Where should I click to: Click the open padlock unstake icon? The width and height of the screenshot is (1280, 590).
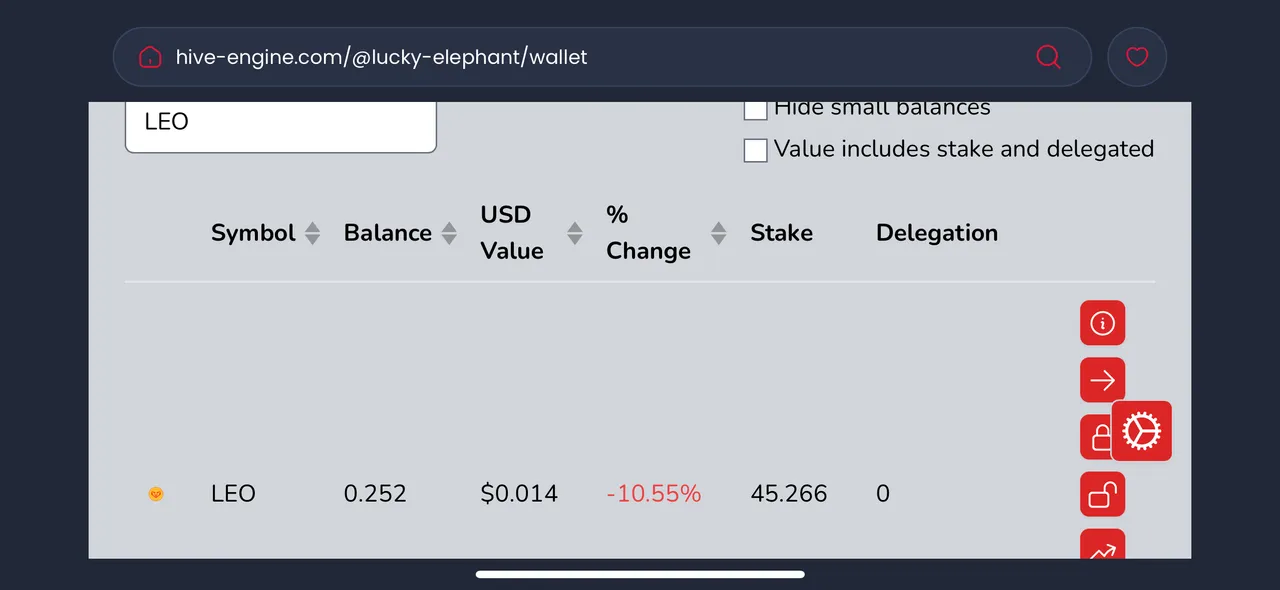coord(1103,494)
